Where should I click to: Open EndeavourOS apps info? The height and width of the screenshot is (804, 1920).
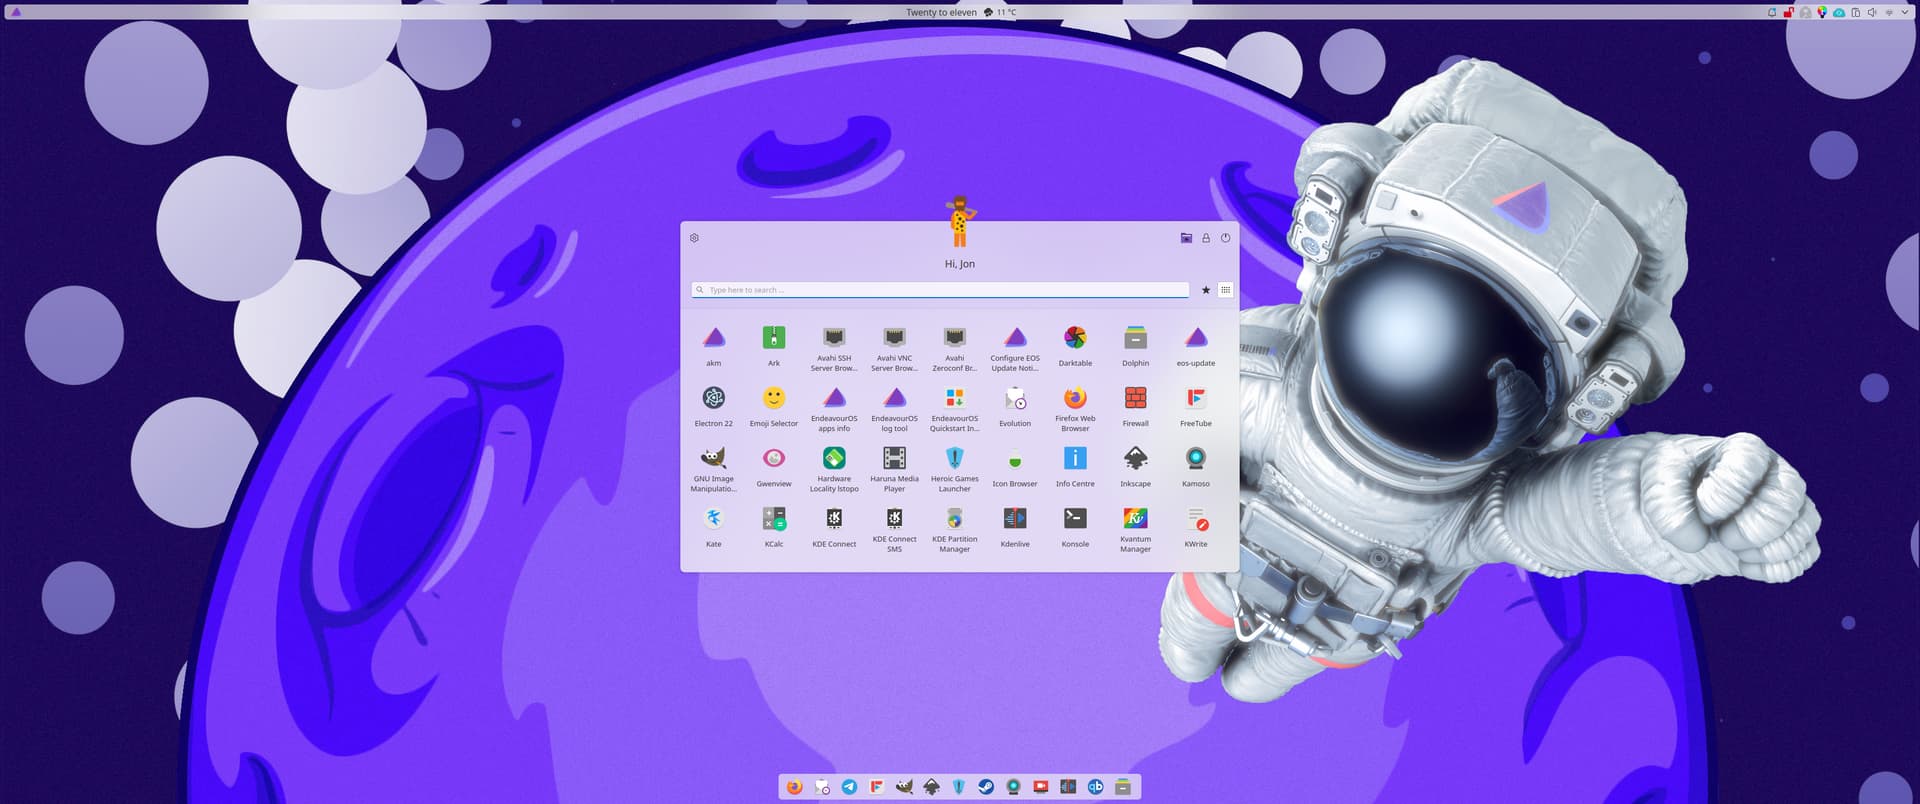834,409
